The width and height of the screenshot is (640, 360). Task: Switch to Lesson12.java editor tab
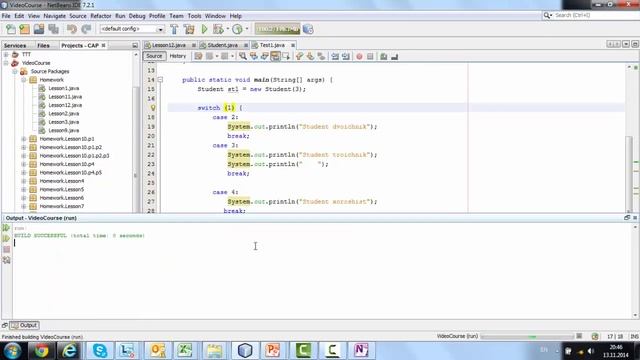[x=169, y=45]
